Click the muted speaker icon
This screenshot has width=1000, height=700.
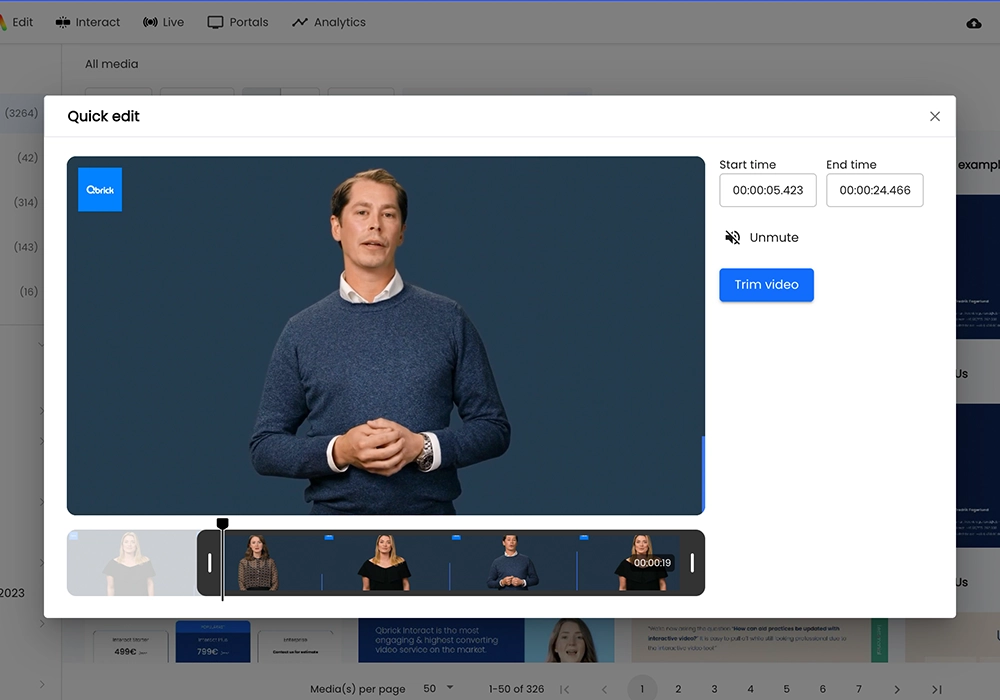point(733,237)
